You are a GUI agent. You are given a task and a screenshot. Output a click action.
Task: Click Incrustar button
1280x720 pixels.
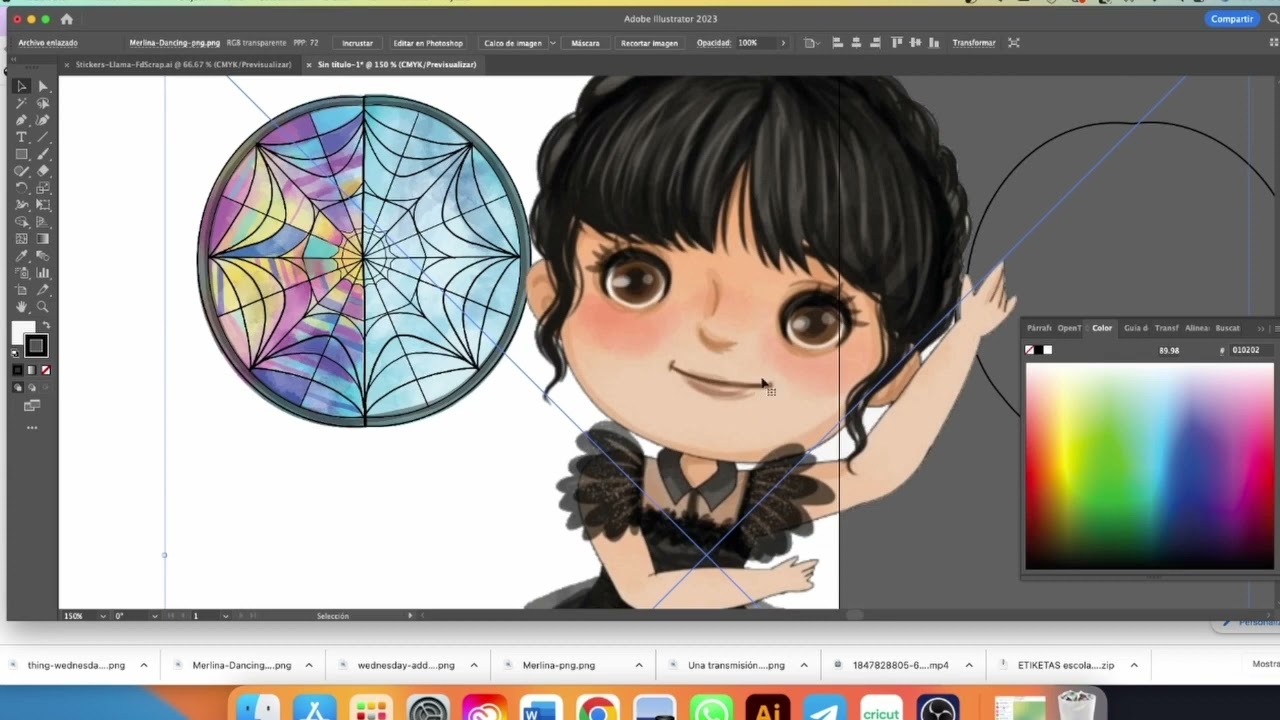coord(357,43)
